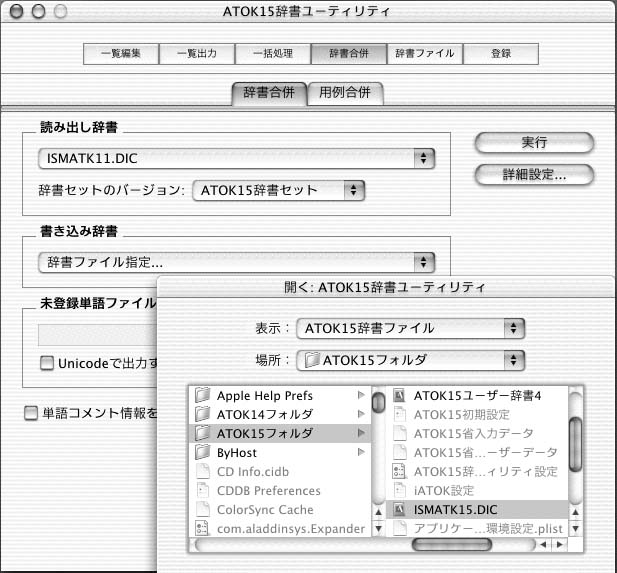Switch to the 登録 tab
This screenshot has height=573, width=617.
pos(501,54)
